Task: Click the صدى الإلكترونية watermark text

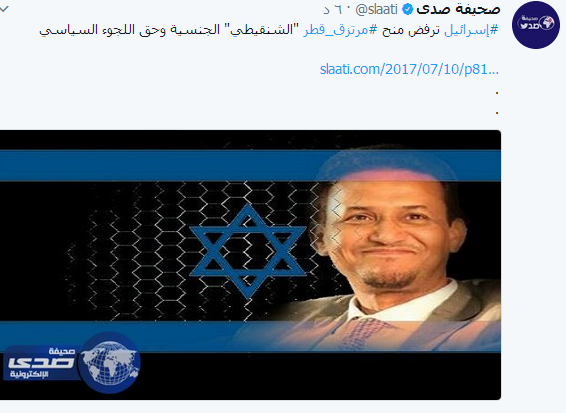Action: [x=41, y=362]
